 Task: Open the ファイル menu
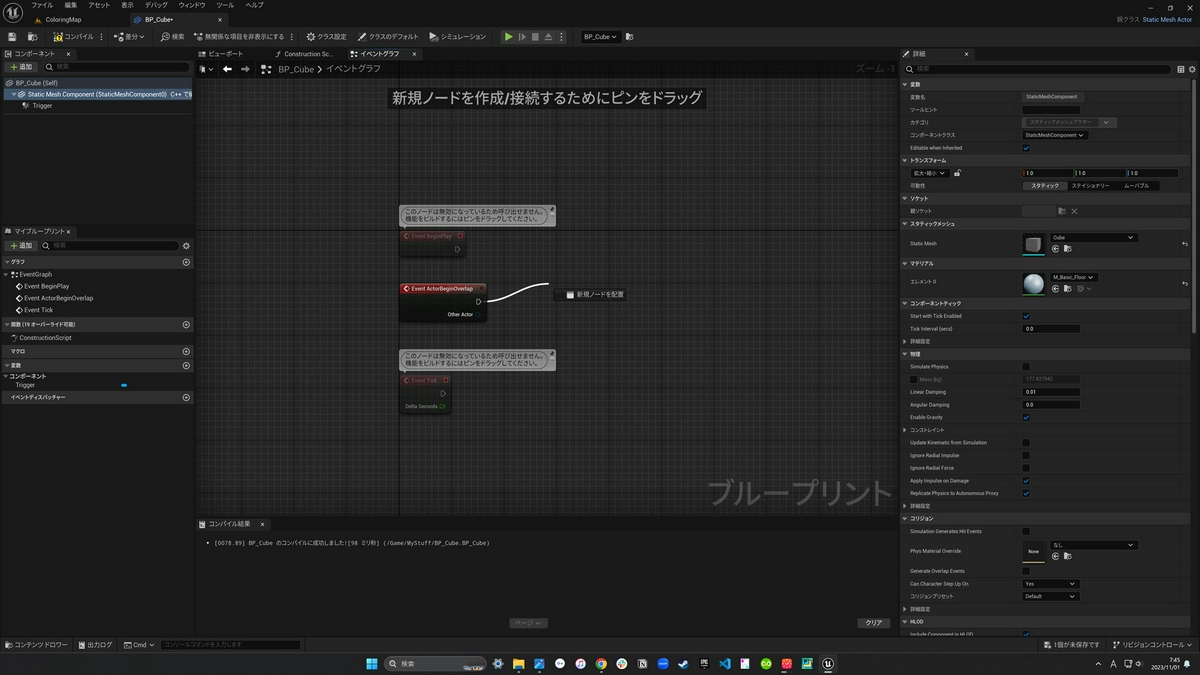pos(42,5)
